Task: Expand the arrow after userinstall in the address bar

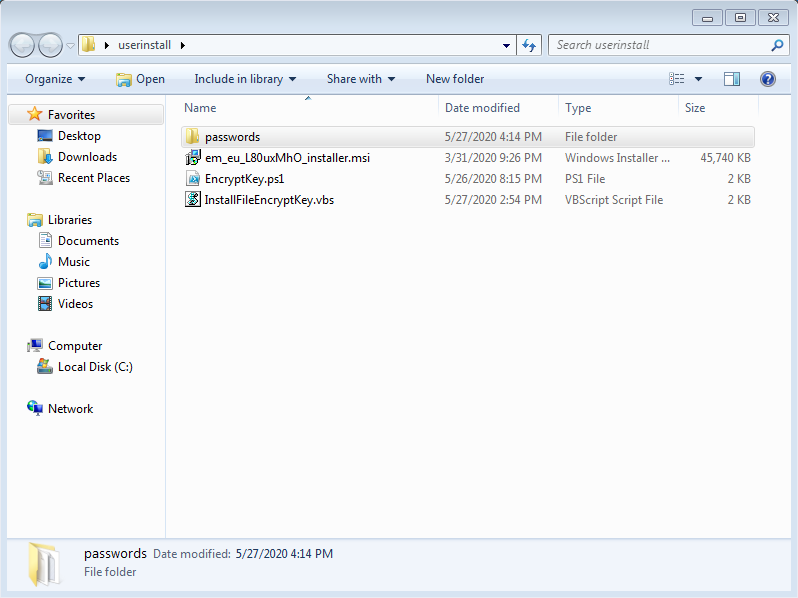Action: [x=183, y=45]
